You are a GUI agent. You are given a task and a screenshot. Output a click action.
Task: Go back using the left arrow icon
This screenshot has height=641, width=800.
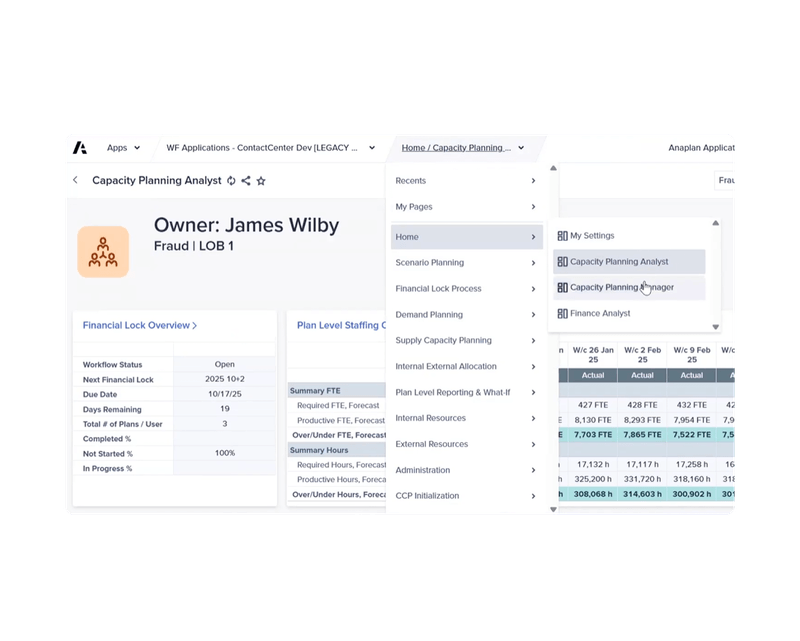[76, 180]
